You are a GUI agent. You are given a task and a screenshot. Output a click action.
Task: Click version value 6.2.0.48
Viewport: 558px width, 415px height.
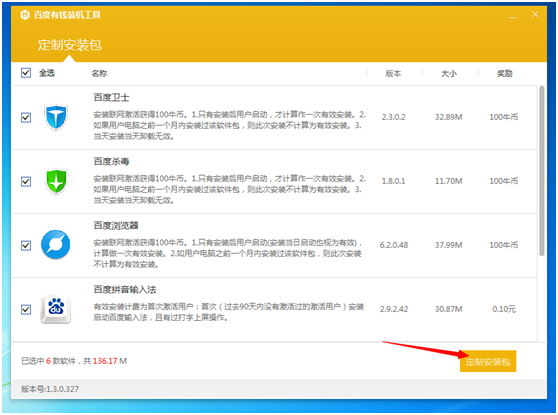394,245
